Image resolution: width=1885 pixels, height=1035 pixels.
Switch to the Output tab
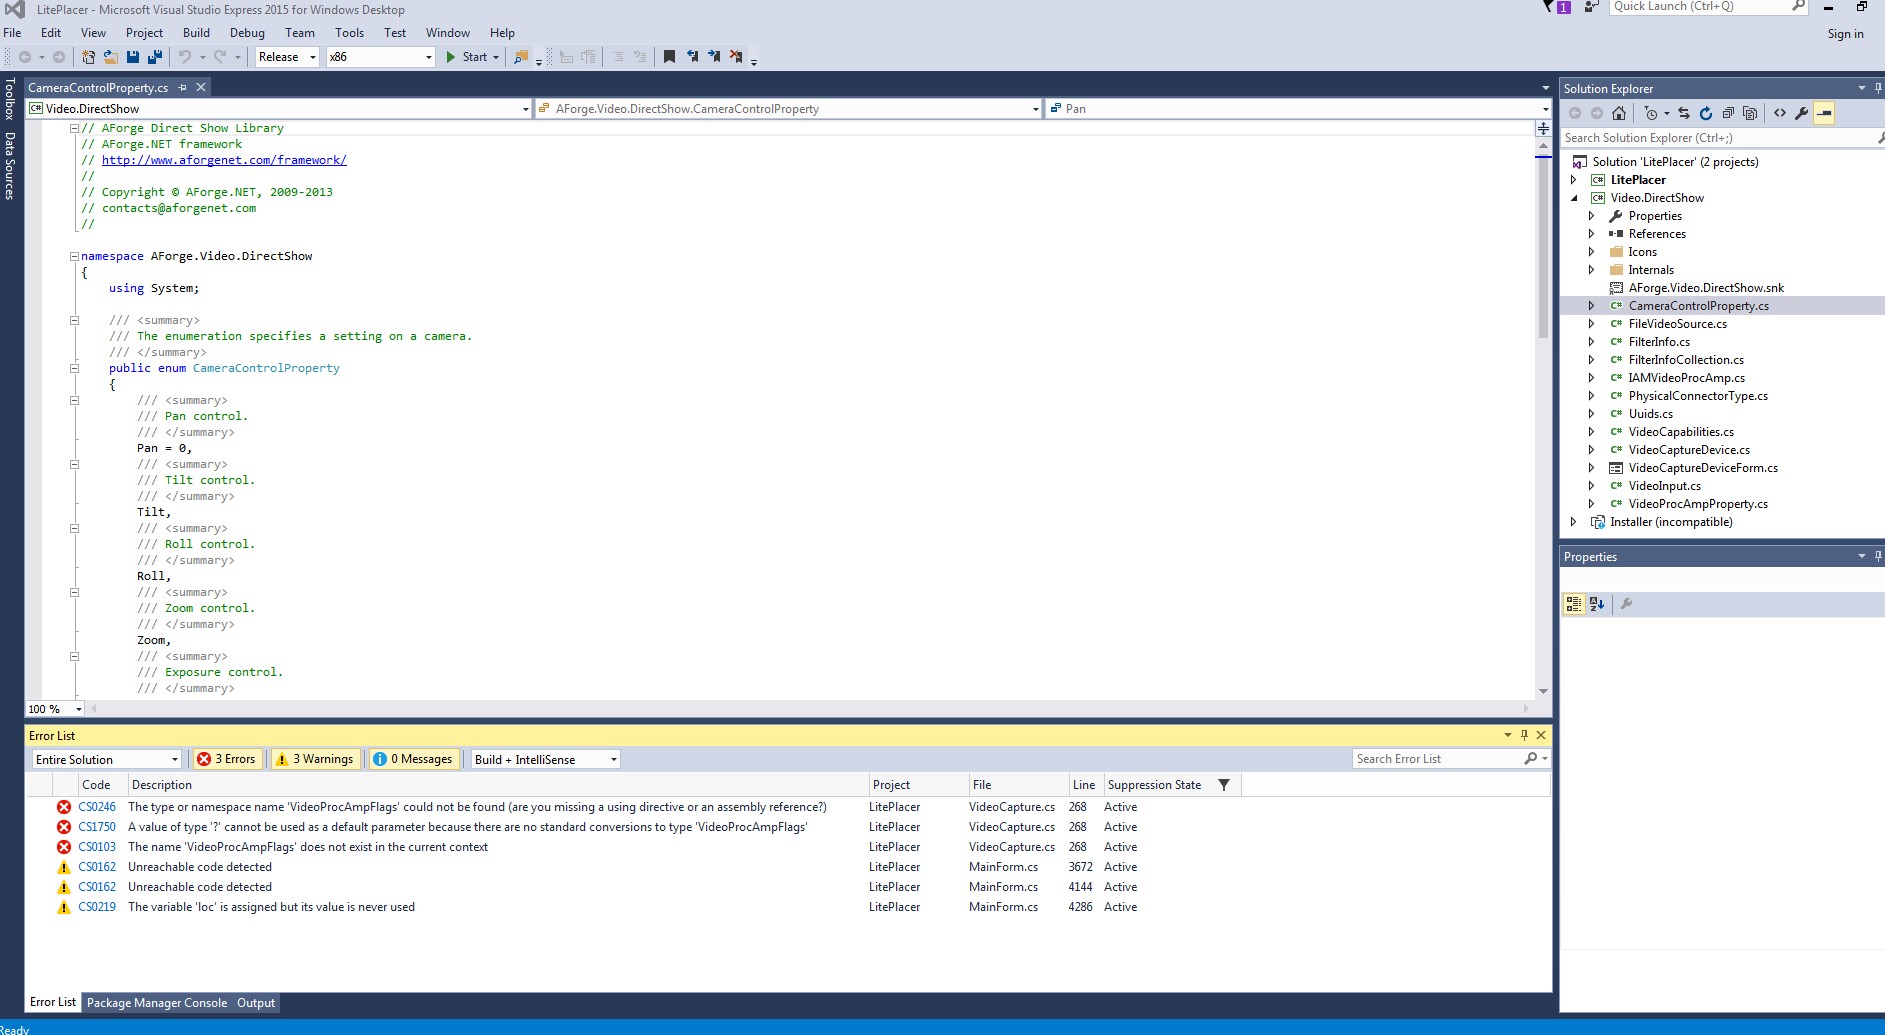click(256, 1003)
